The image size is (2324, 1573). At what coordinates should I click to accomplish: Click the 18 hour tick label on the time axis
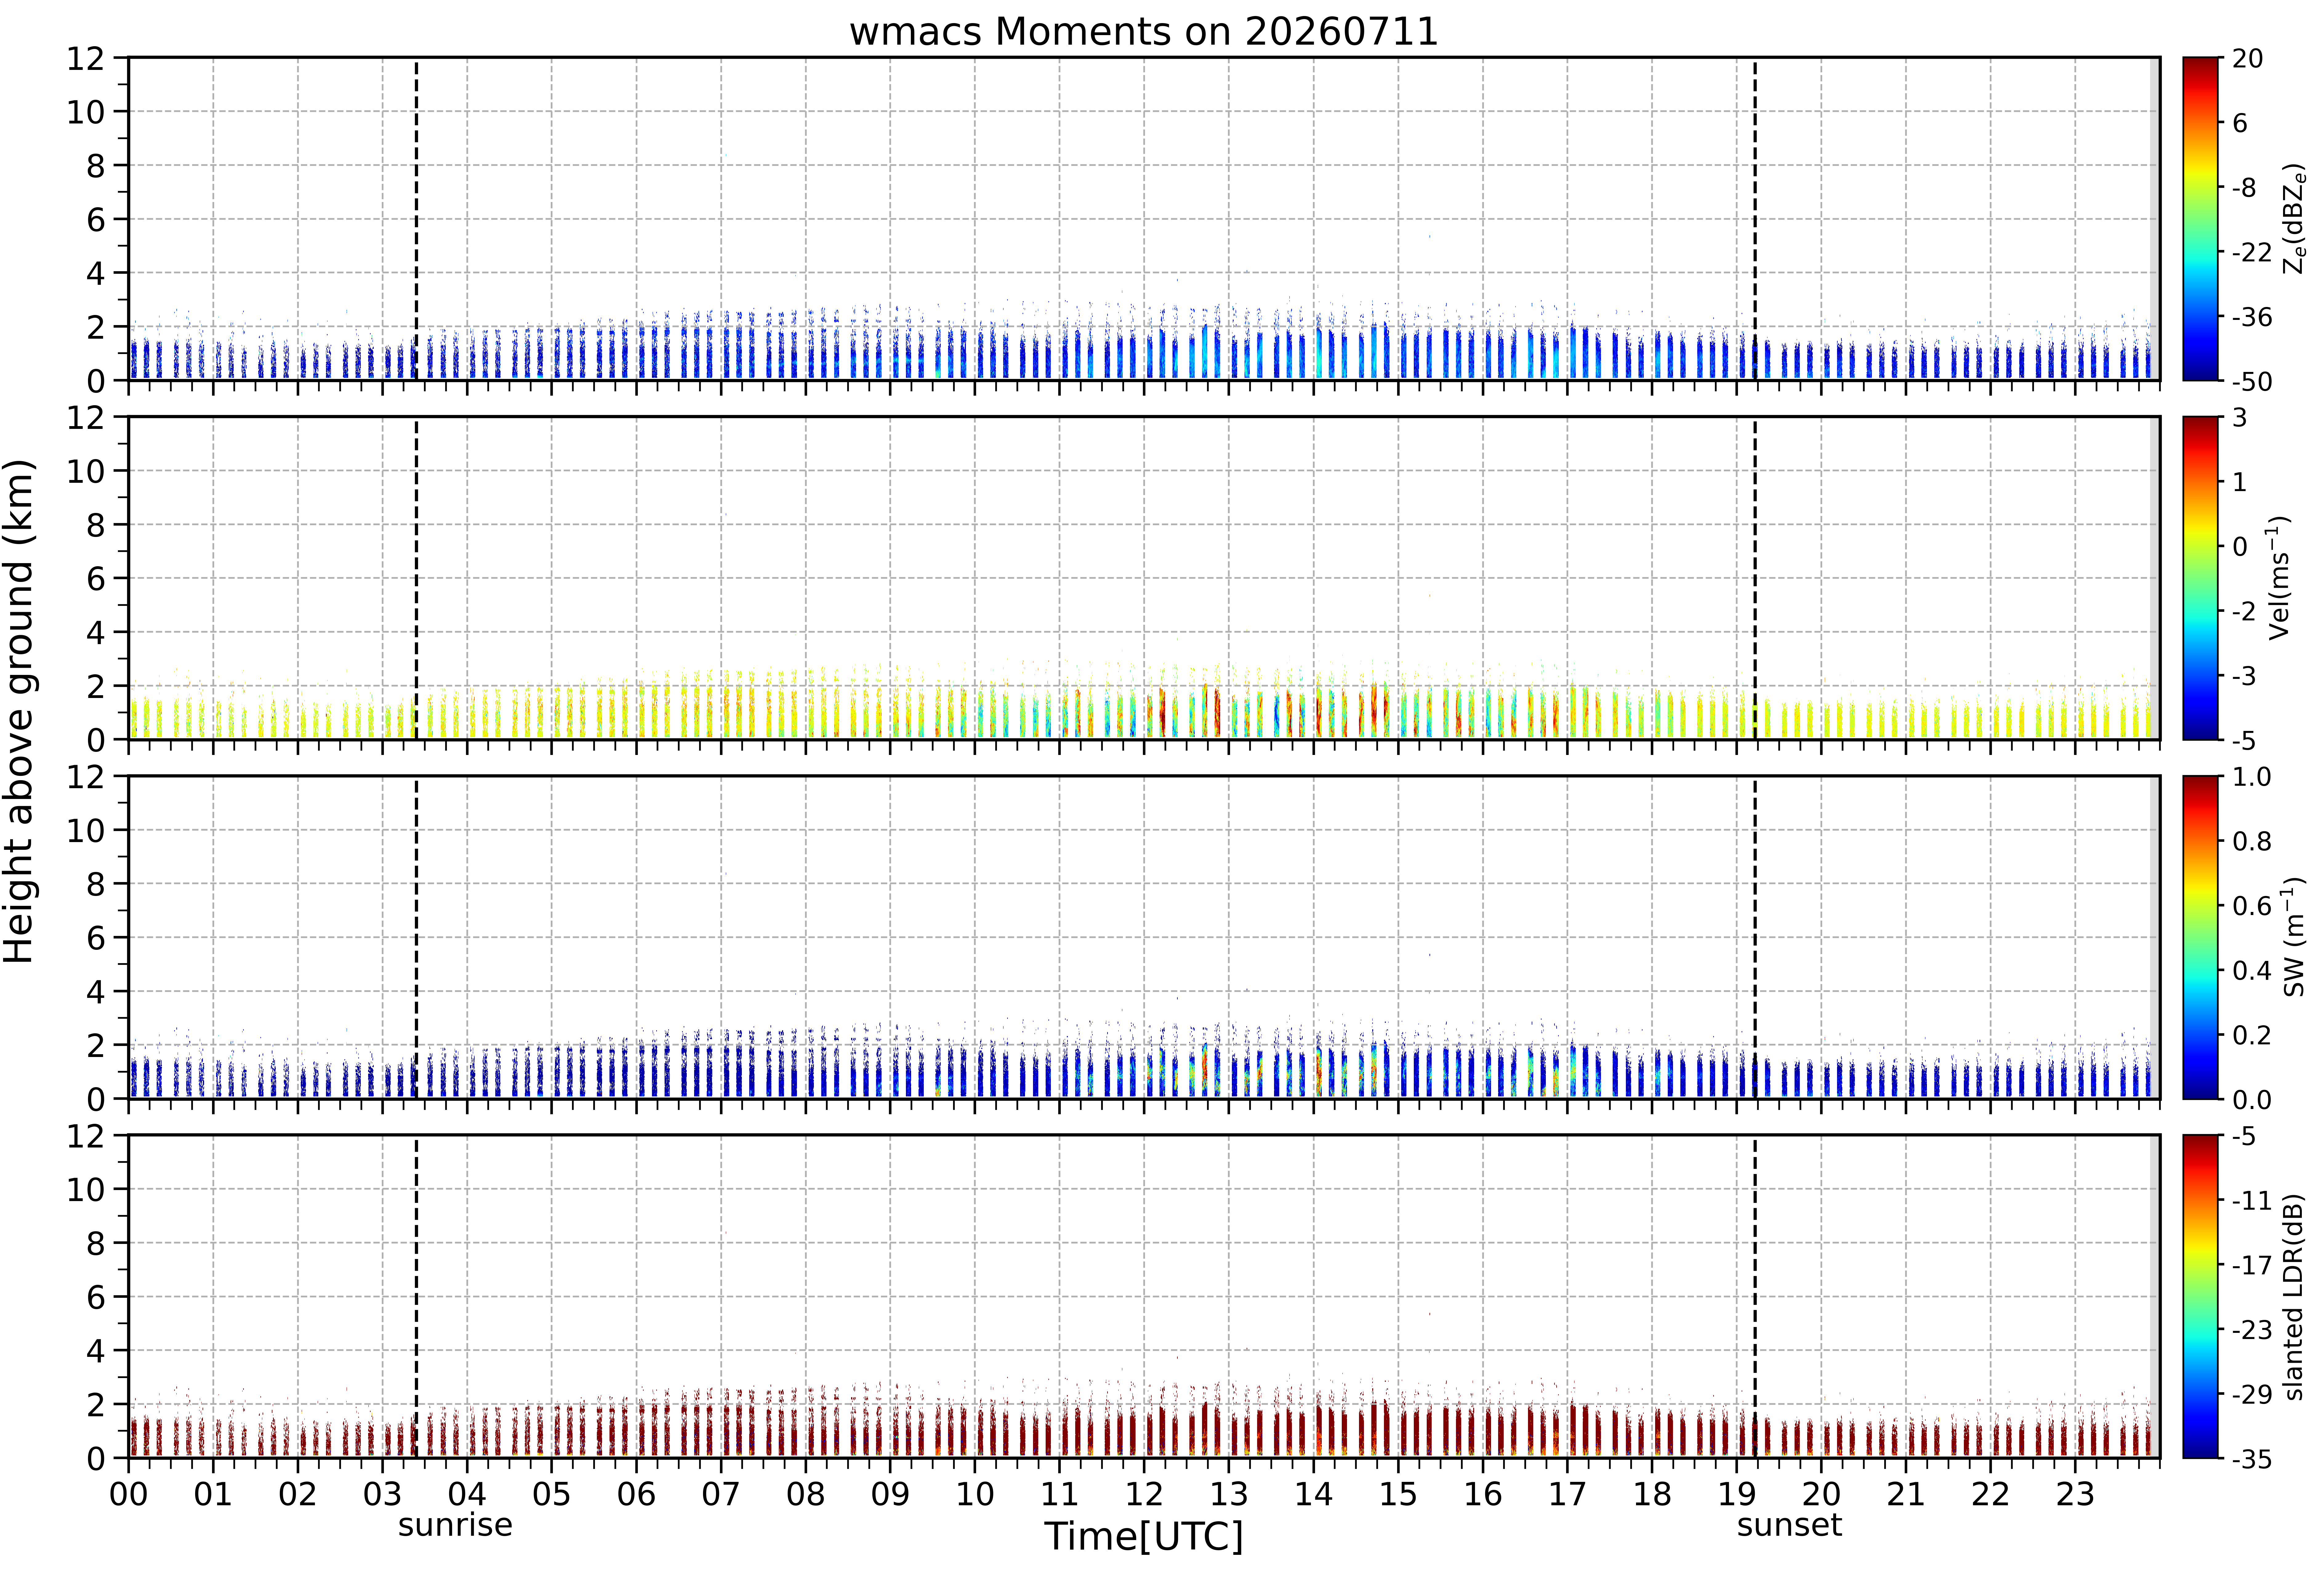point(1652,1494)
